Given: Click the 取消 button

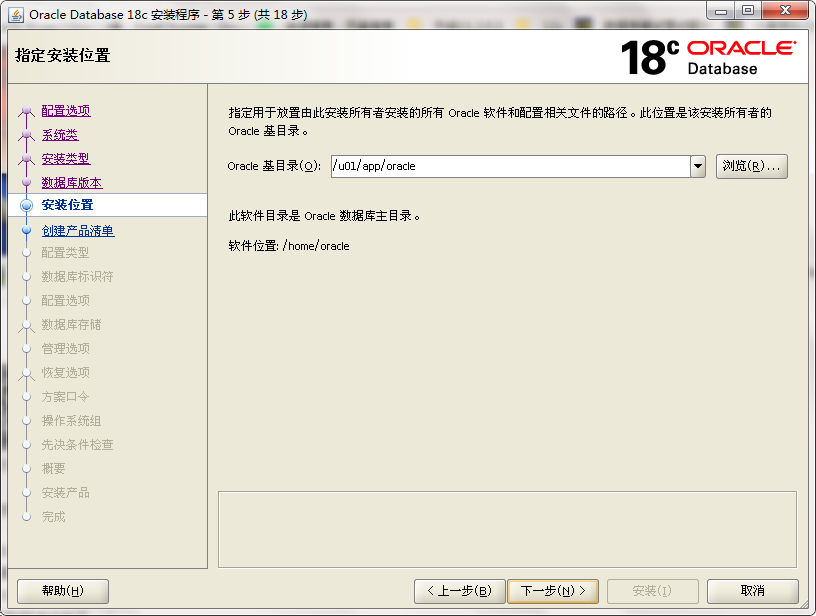Looking at the screenshot, I should pos(753,591).
